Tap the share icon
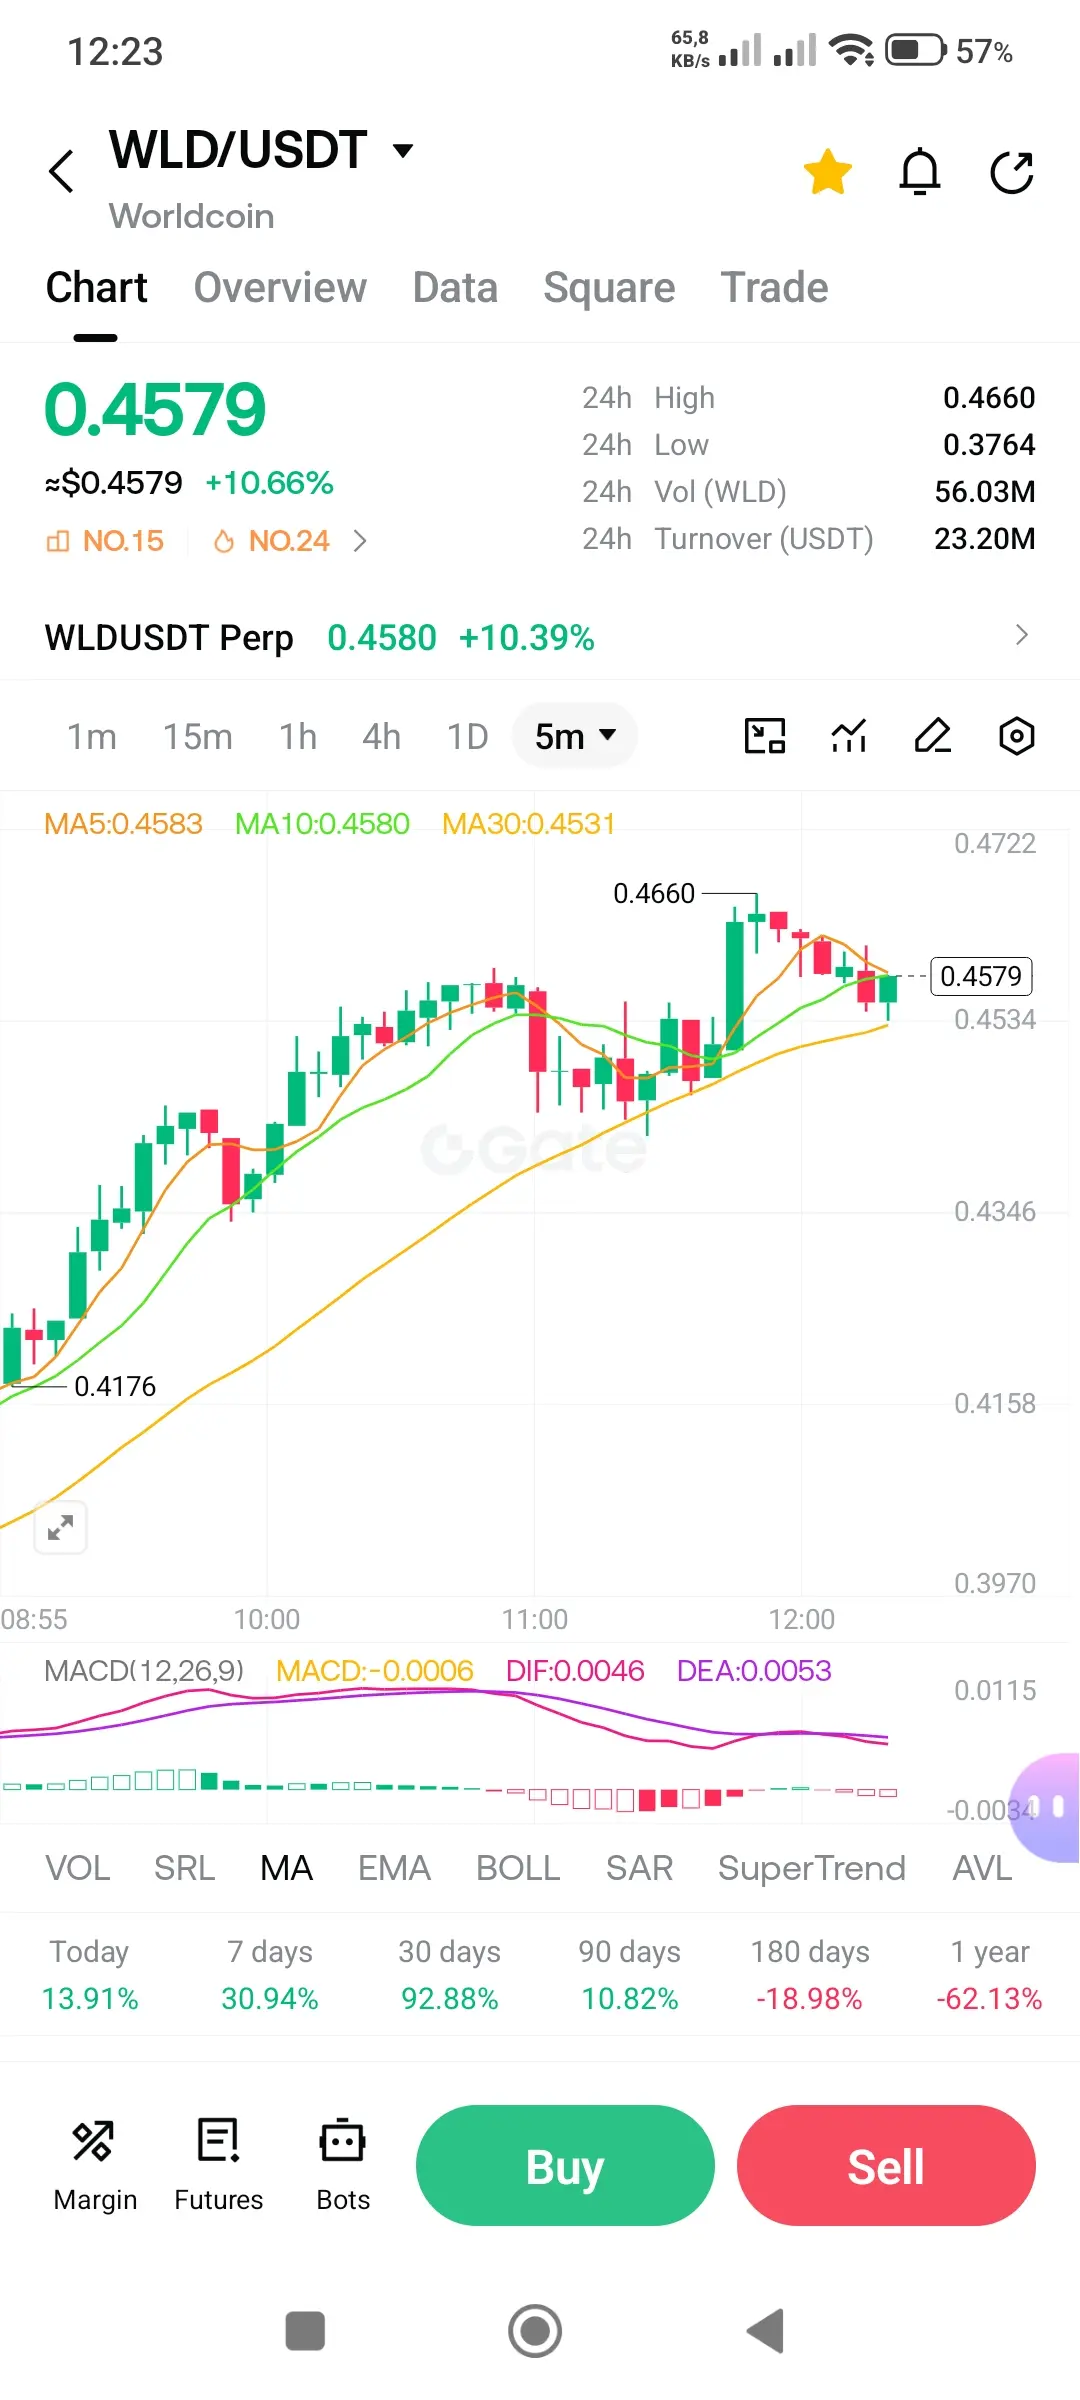Viewport: 1080px width, 2400px height. 1012,172
